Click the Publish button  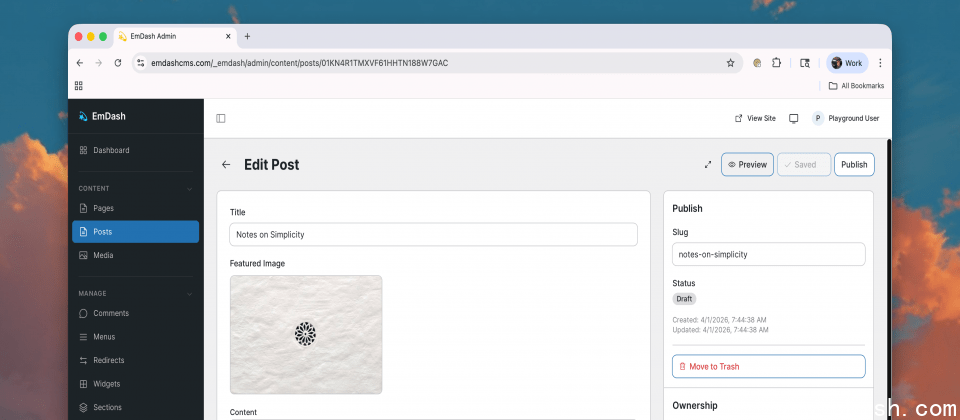854,165
